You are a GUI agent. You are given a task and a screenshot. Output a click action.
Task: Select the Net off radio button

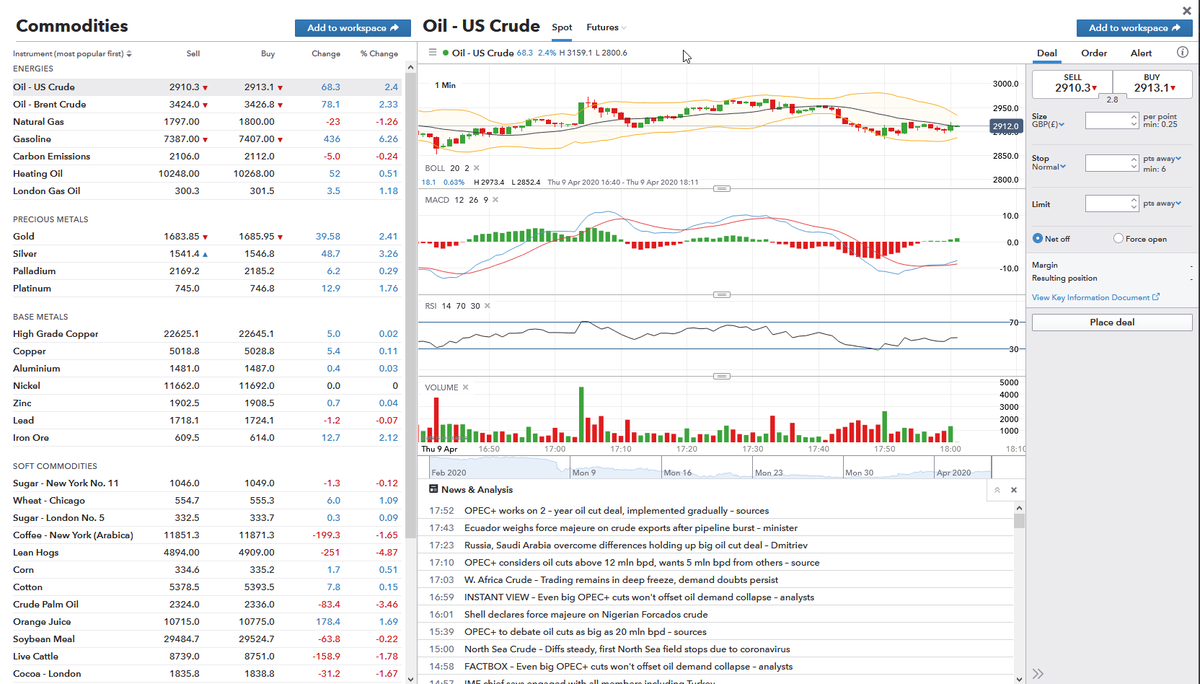click(1037, 239)
